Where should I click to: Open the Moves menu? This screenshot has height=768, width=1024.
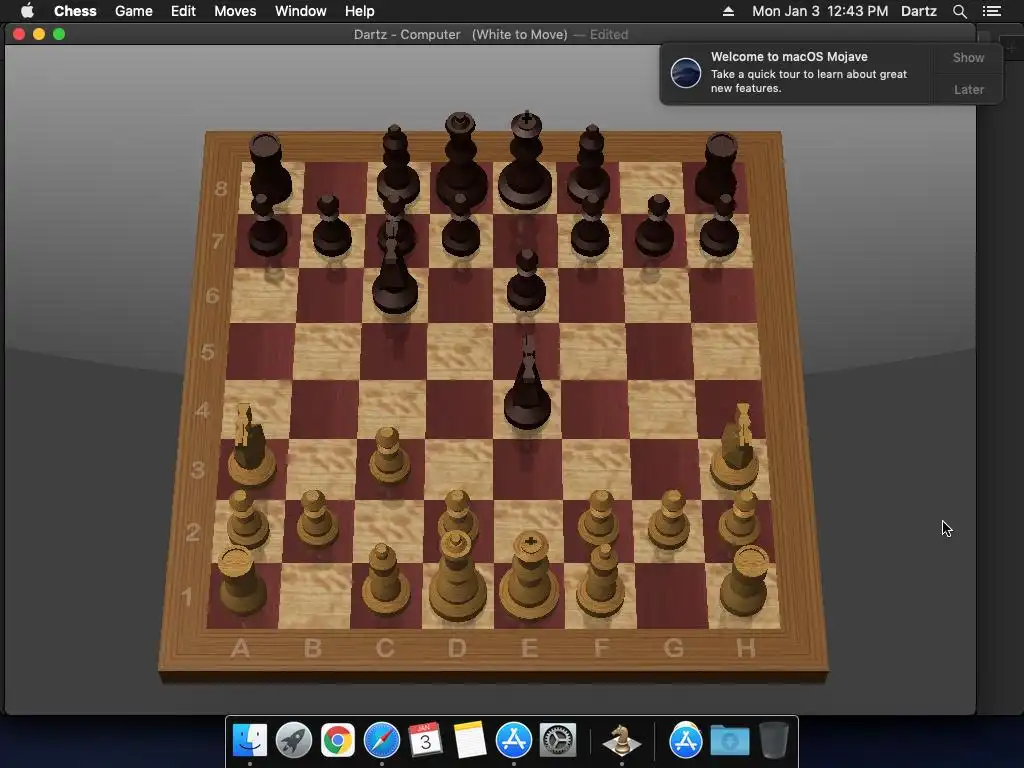[235, 11]
